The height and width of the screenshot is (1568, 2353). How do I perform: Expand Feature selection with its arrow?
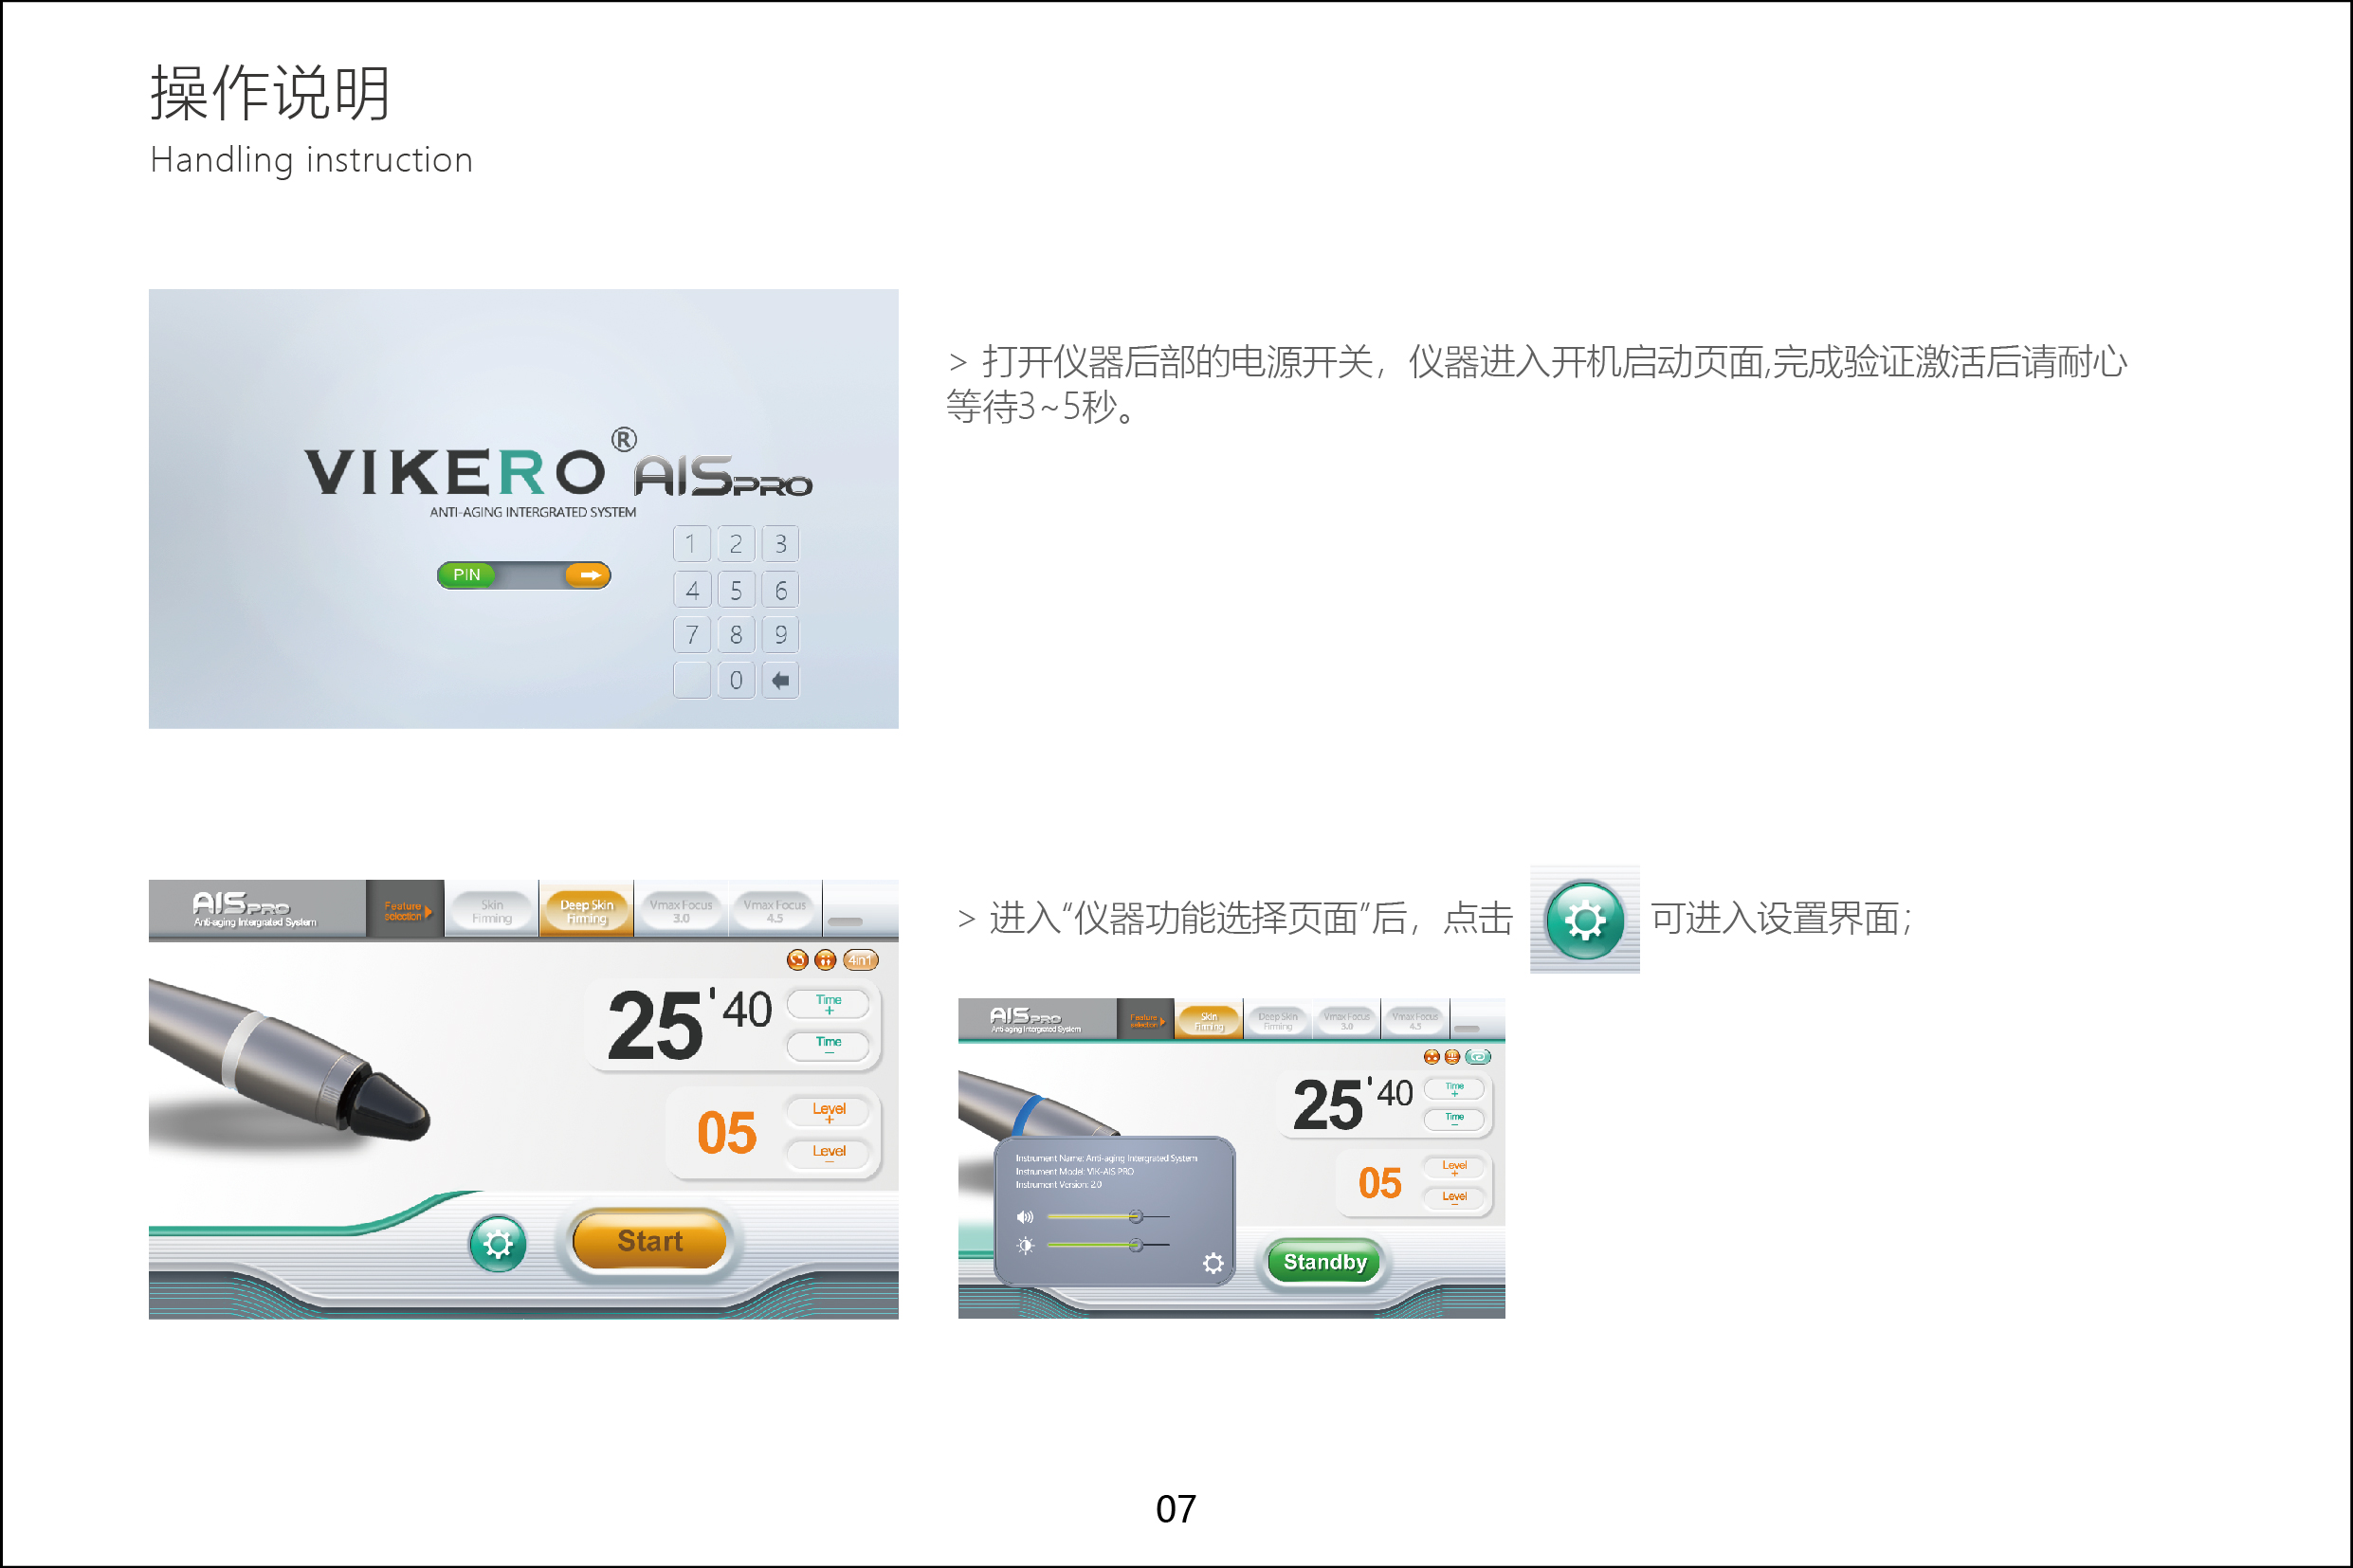tap(429, 911)
